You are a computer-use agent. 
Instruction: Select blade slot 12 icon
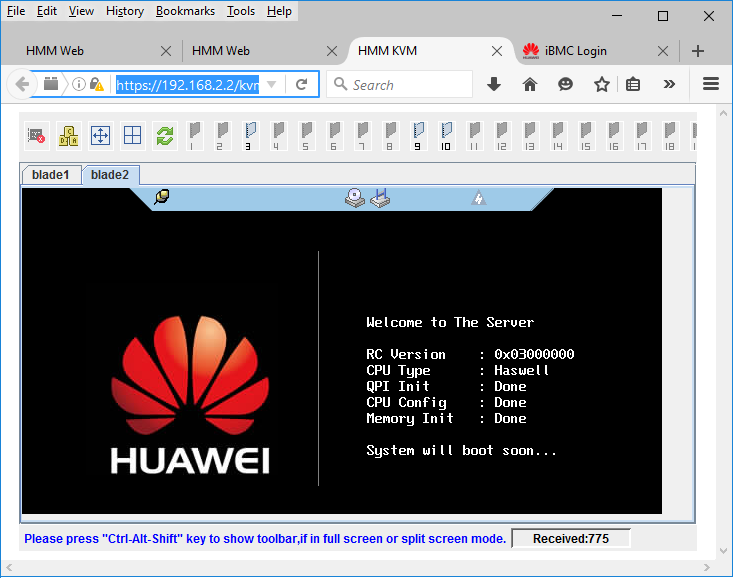click(x=502, y=136)
